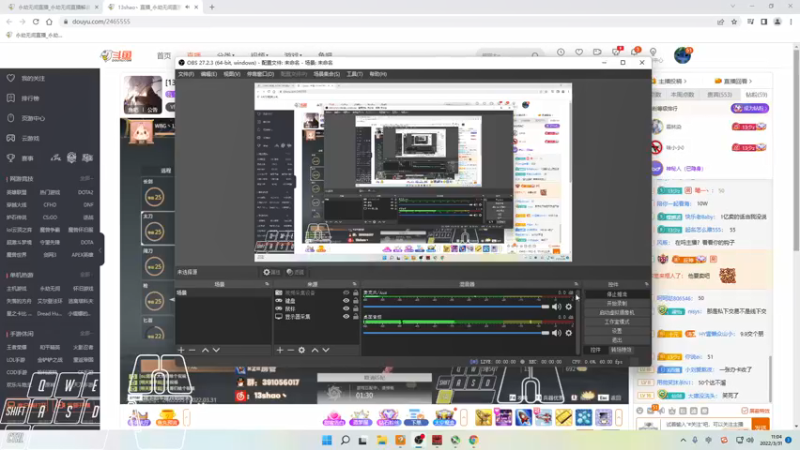This screenshot has height=450, width=800.
Task: Open taskbar search
Action: 345,440
